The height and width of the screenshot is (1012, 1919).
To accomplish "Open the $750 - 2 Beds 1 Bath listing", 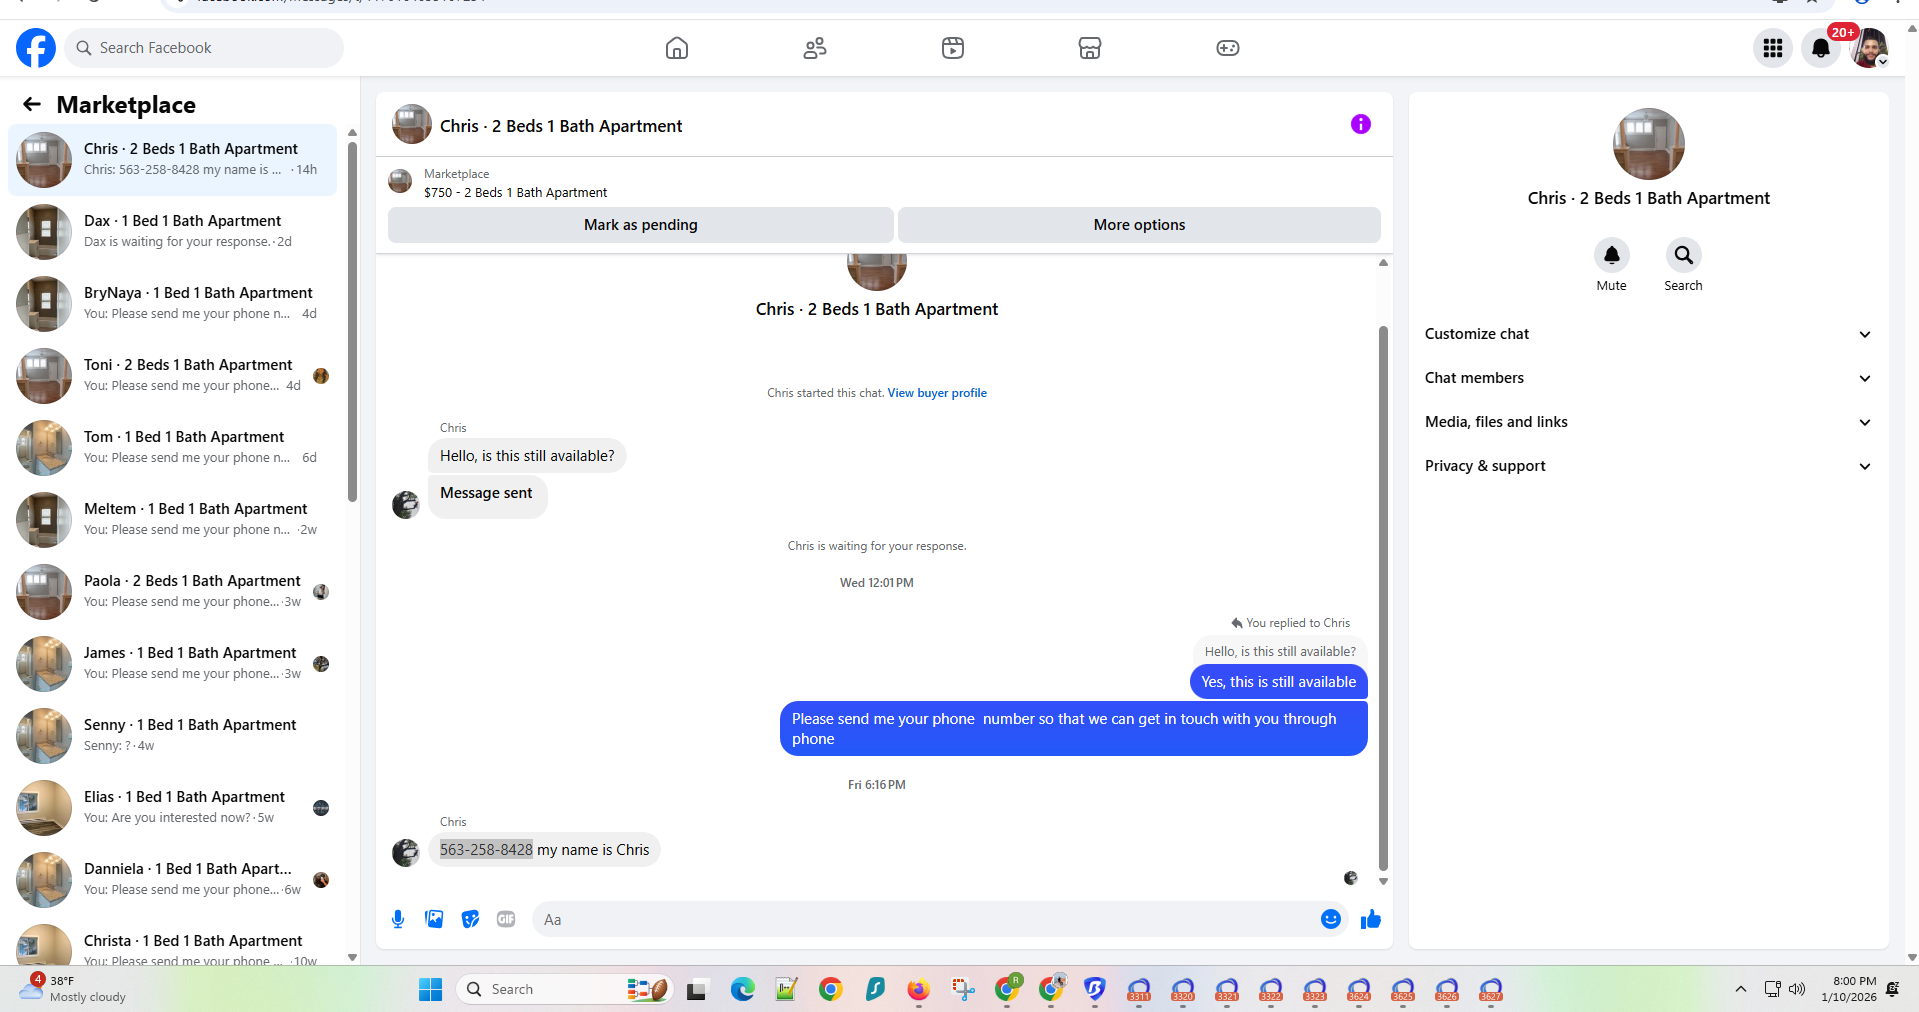I will (515, 193).
